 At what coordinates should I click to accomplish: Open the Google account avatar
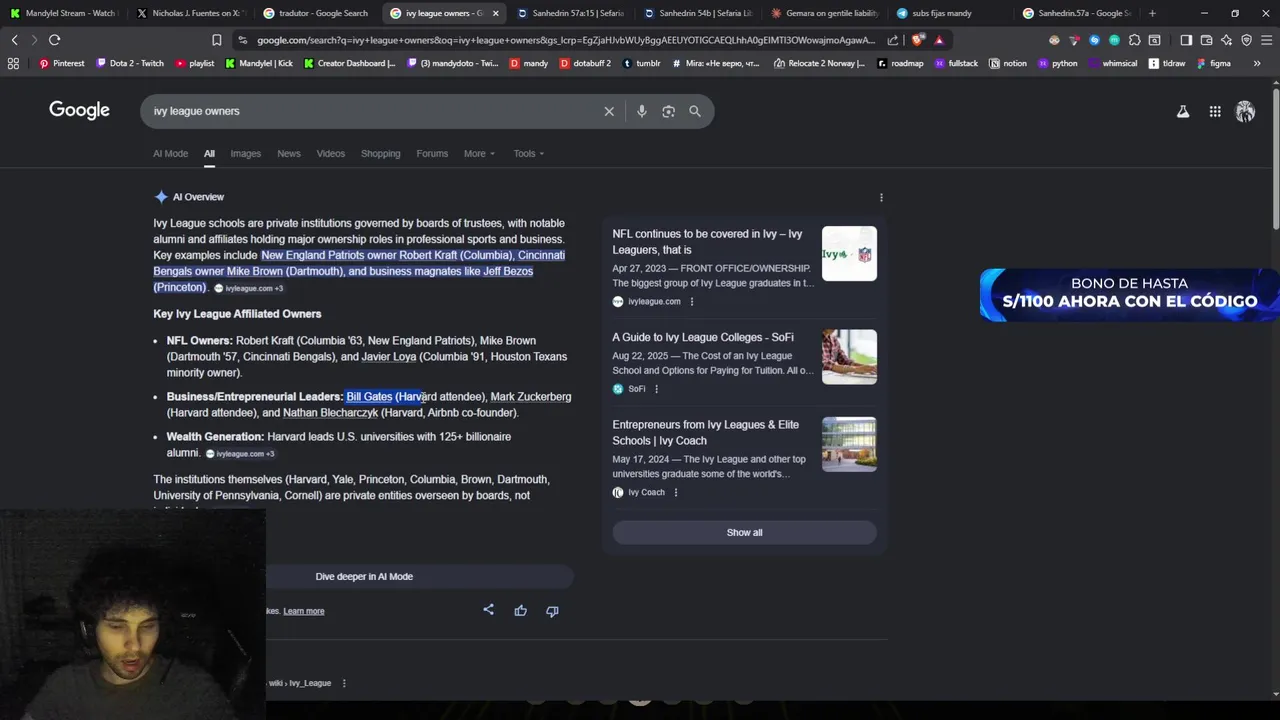(1245, 112)
